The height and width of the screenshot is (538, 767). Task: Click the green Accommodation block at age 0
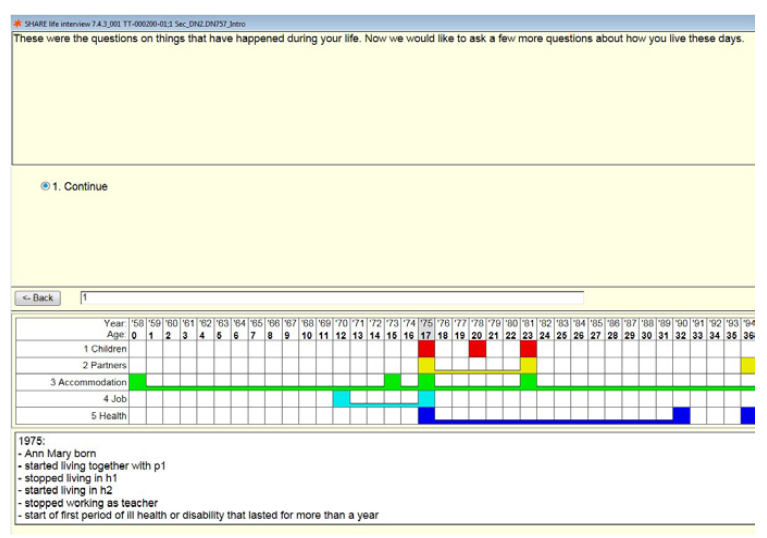pyautogui.click(x=138, y=381)
